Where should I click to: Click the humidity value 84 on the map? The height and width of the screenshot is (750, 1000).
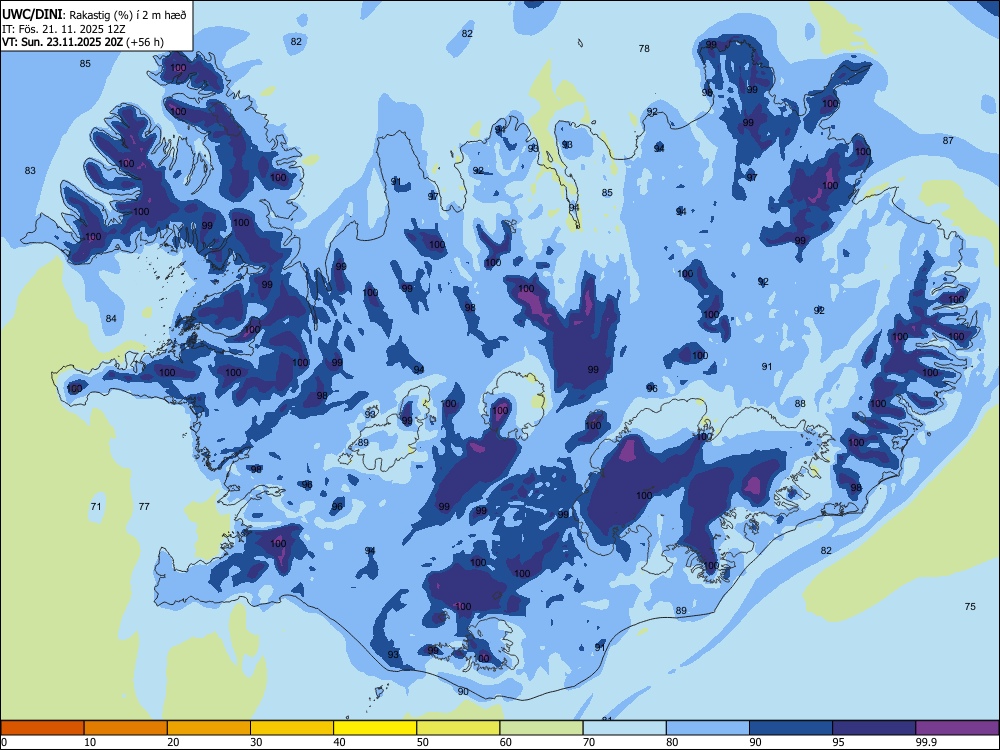[111, 318]
